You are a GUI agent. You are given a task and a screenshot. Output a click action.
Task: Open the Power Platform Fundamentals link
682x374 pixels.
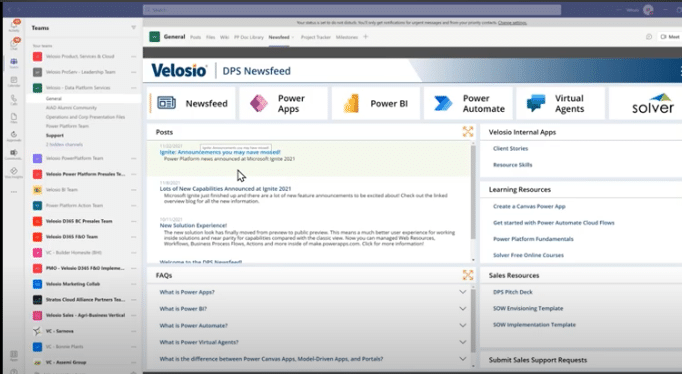tap(533, 239)
